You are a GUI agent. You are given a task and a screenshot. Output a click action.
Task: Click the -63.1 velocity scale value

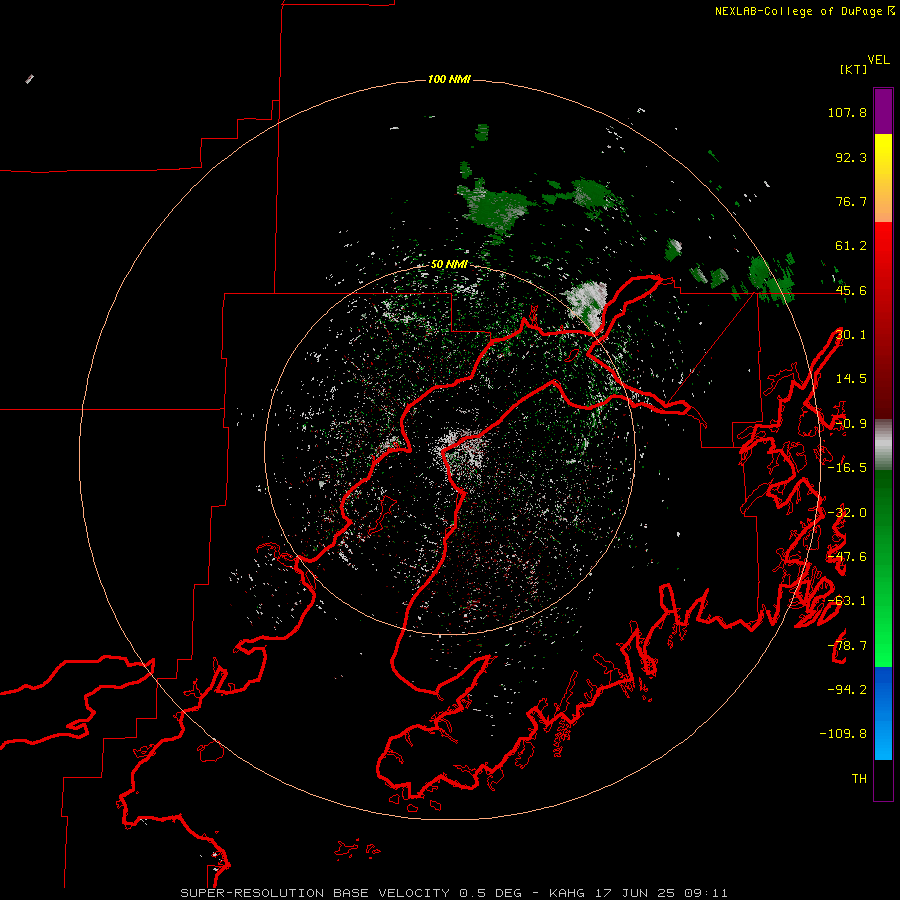pos(847,601)
